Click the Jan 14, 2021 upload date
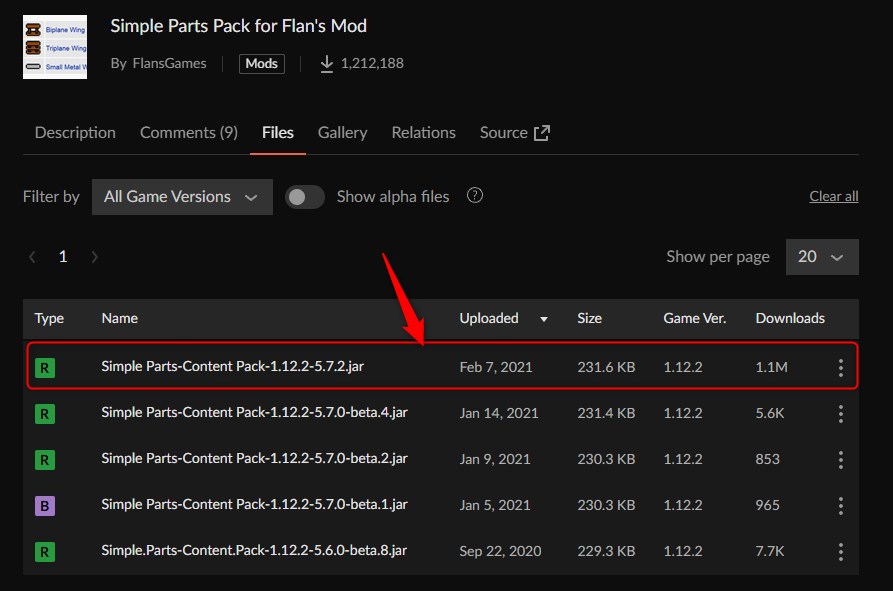Image resolution: width=893 pixels, height=591 pixels. [499, 413]
